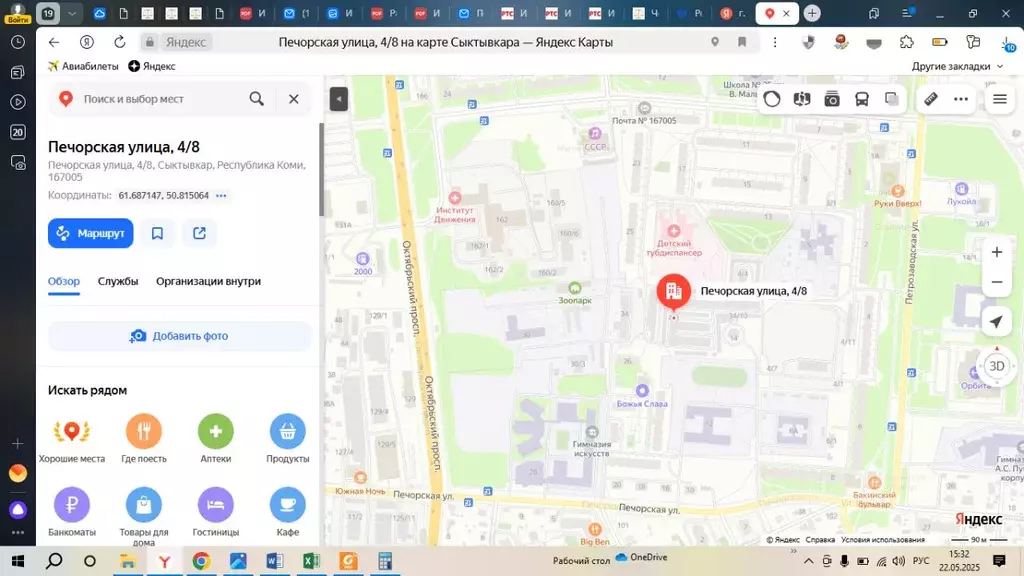This screenshot has height=576, width=1024.
Task: Expand Другие закладки bookmarks folder
Action: (x=957, y=66)
